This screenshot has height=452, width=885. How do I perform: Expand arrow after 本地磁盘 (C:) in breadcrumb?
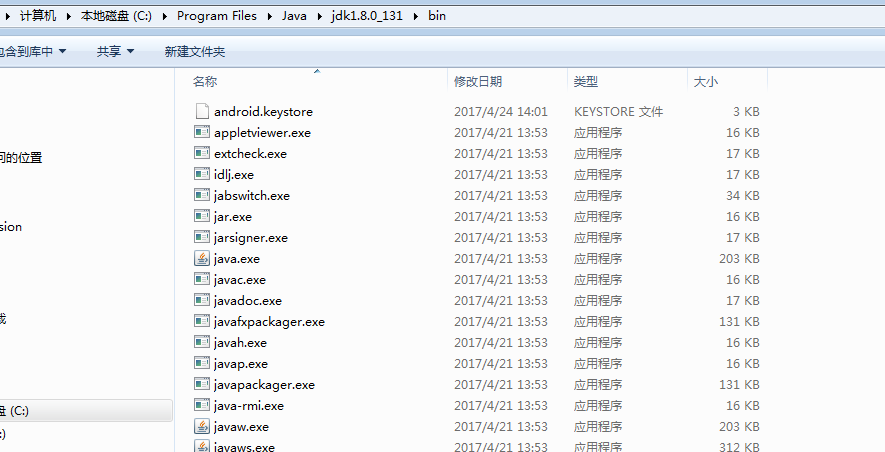[164, 16]
